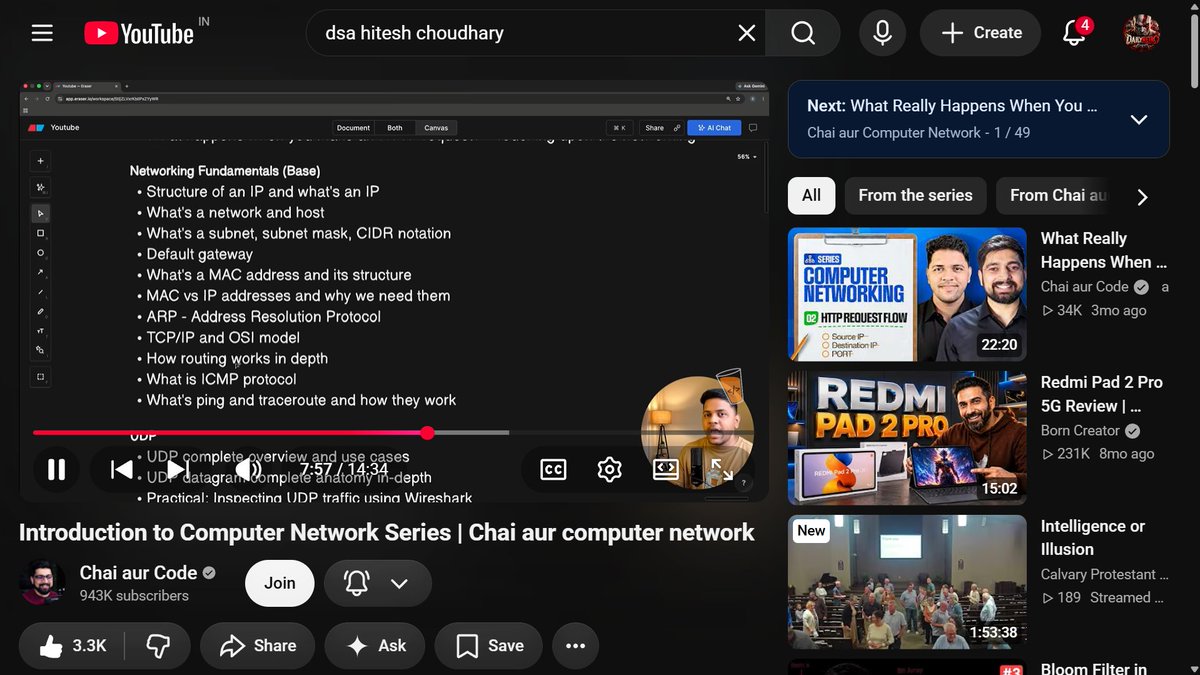Select the All filter chip
The image size is (1200, 675).
point(811,195)
